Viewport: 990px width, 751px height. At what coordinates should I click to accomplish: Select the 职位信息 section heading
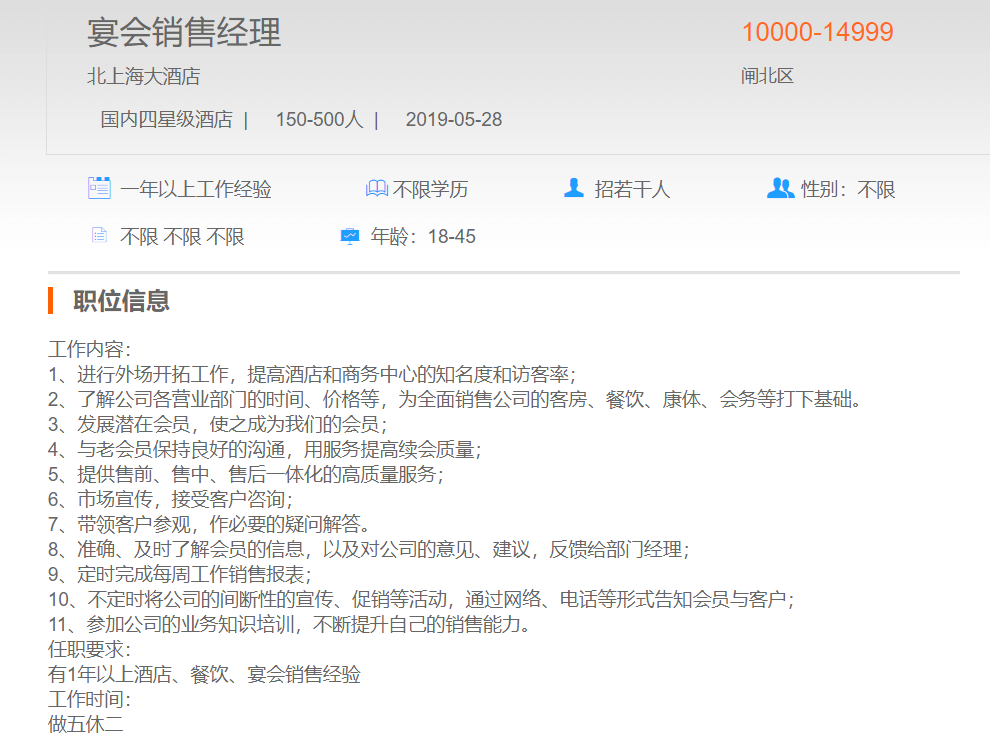[121, 301]
